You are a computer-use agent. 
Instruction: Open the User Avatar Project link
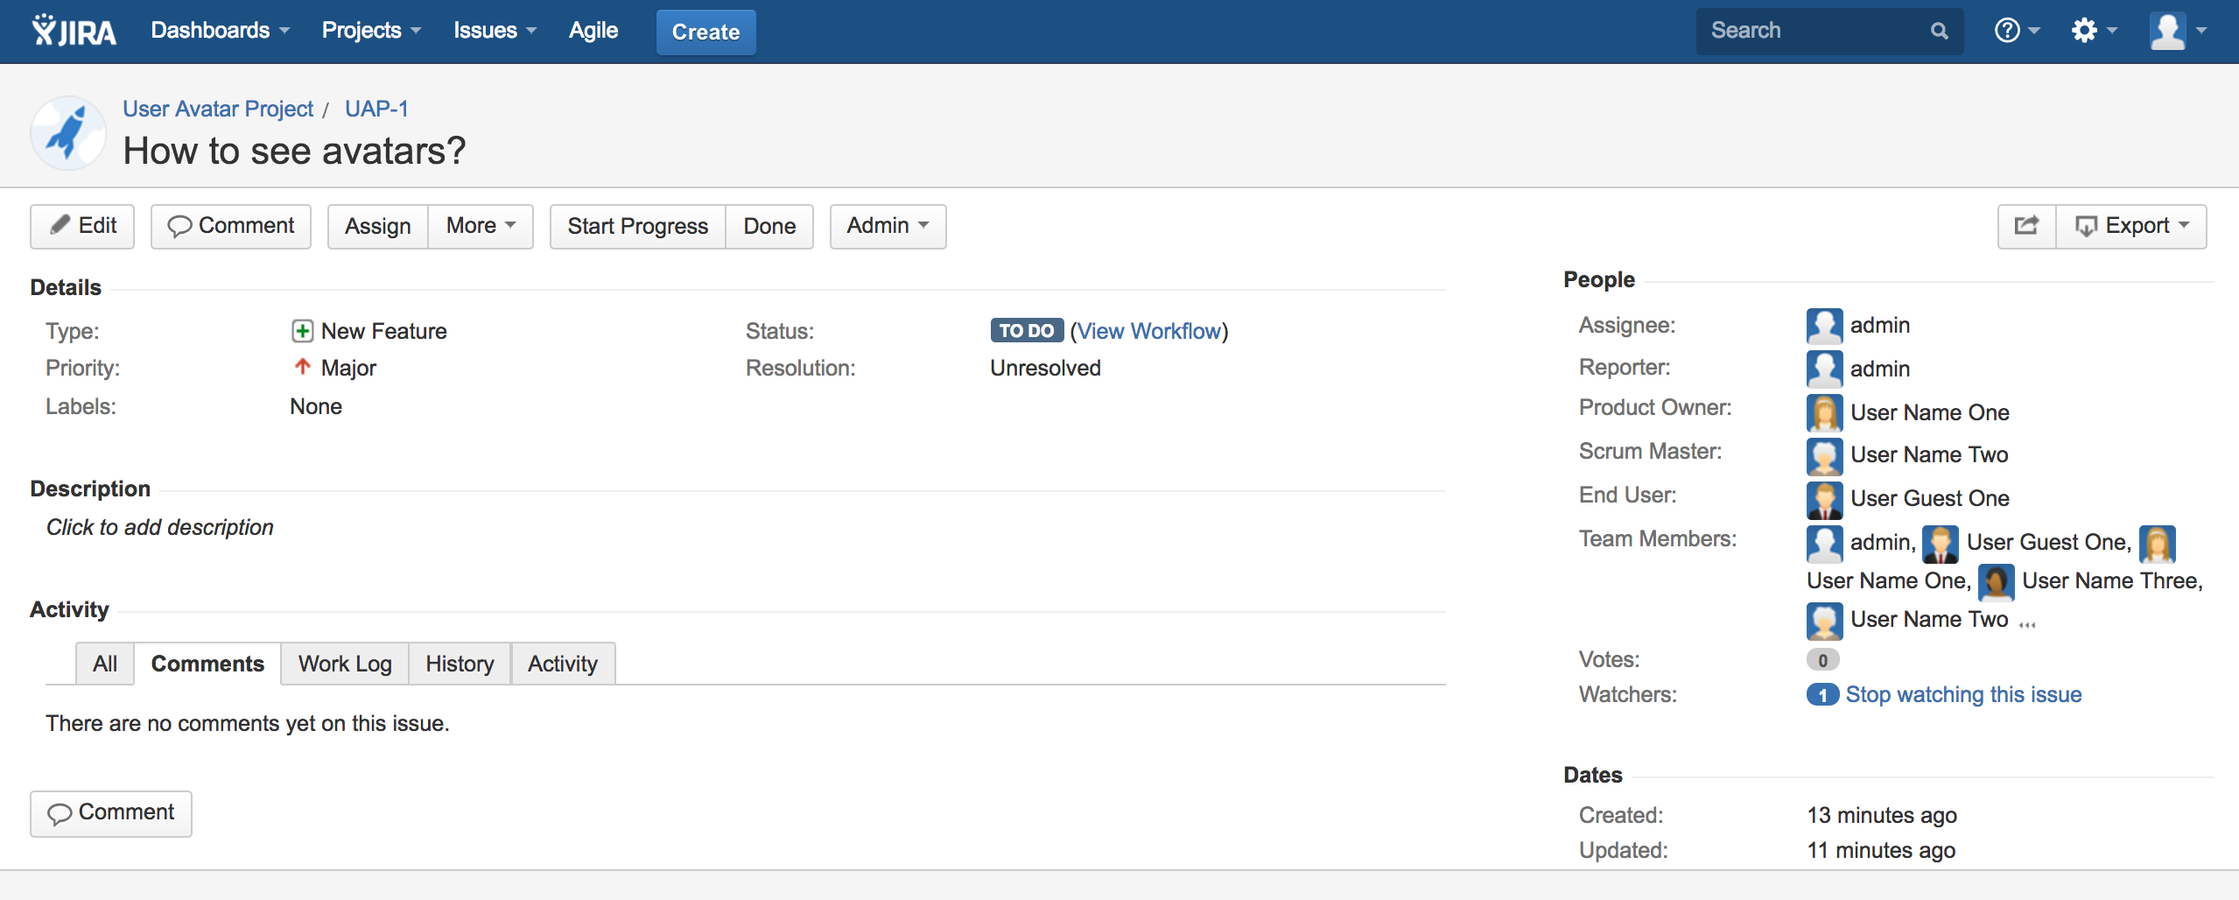[218, 108]
